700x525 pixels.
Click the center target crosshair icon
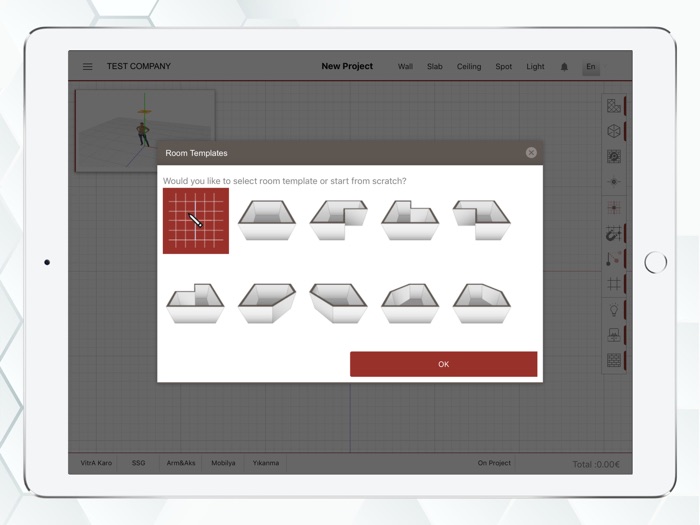[x=614, y=182]
